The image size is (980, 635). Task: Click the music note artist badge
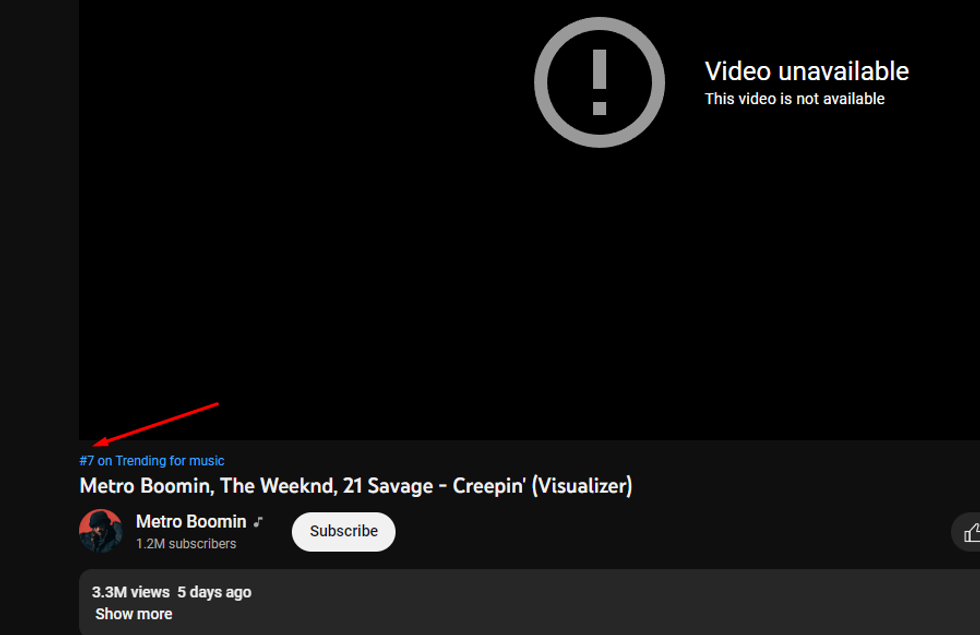[x=258, y=522]
